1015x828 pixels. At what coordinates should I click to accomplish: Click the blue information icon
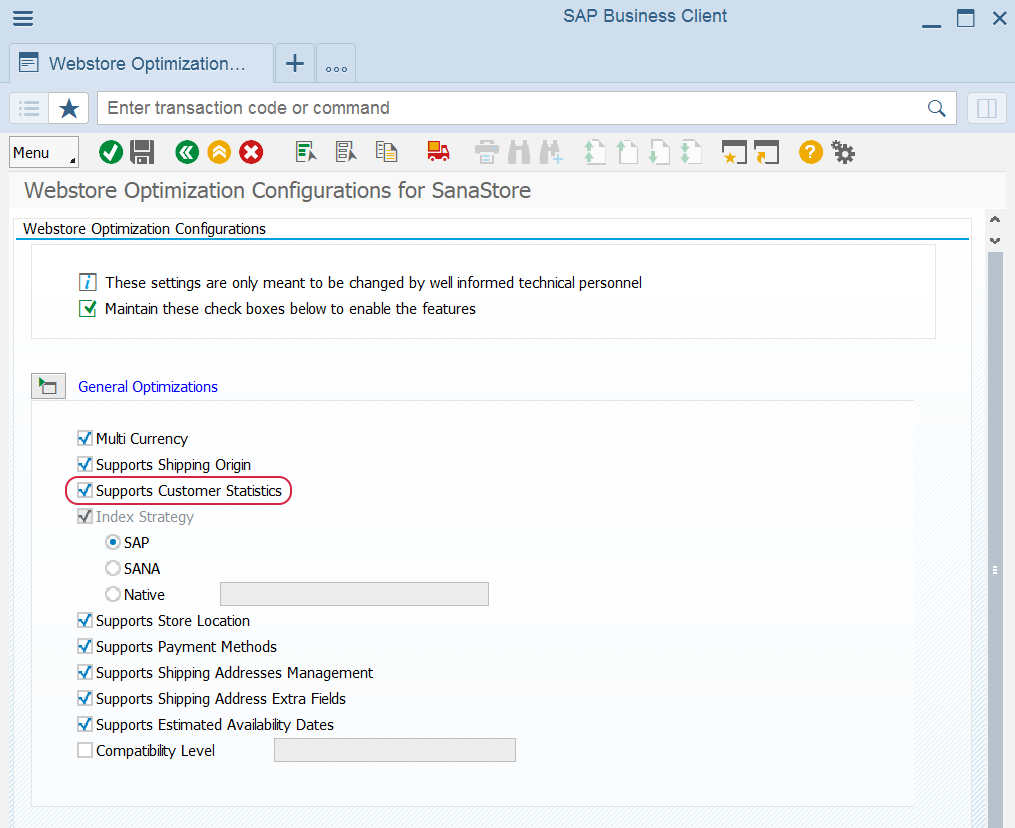(87, 282)
